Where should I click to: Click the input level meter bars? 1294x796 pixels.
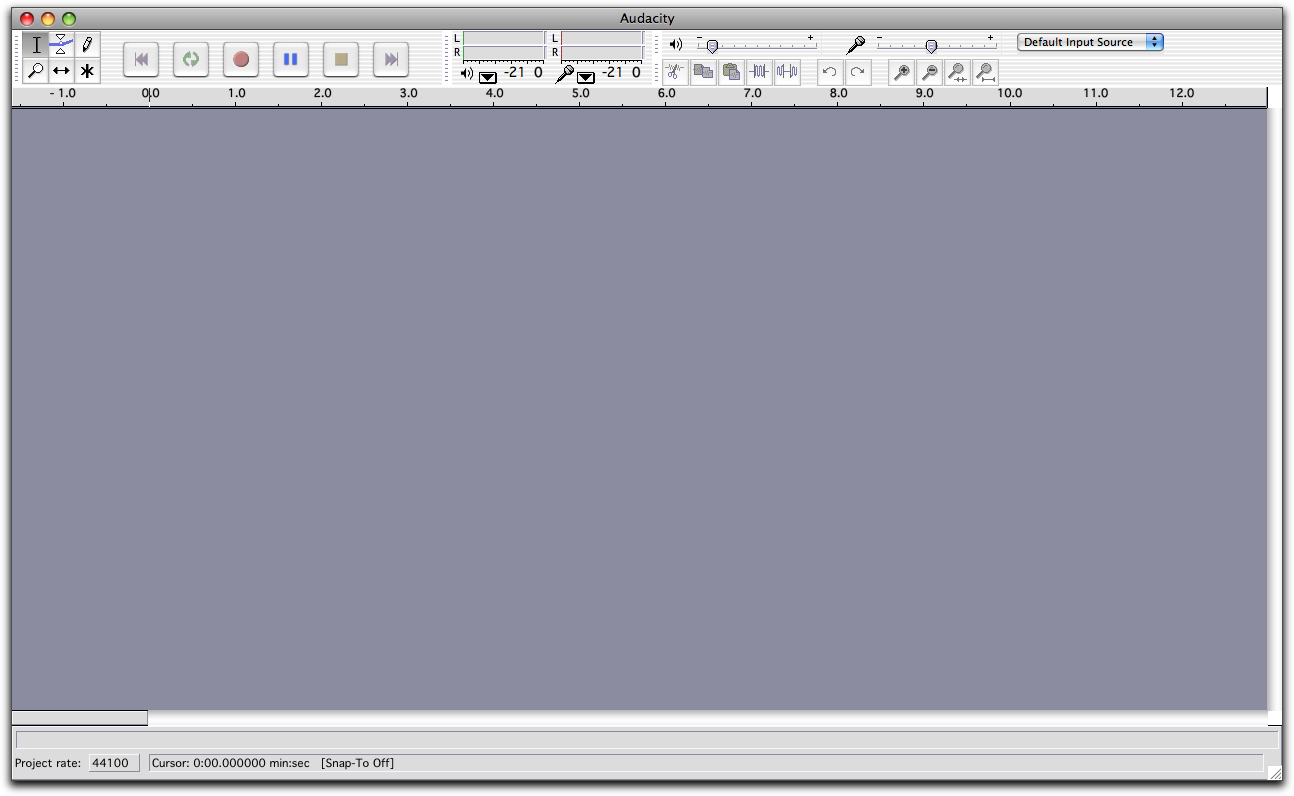point(602,45)
